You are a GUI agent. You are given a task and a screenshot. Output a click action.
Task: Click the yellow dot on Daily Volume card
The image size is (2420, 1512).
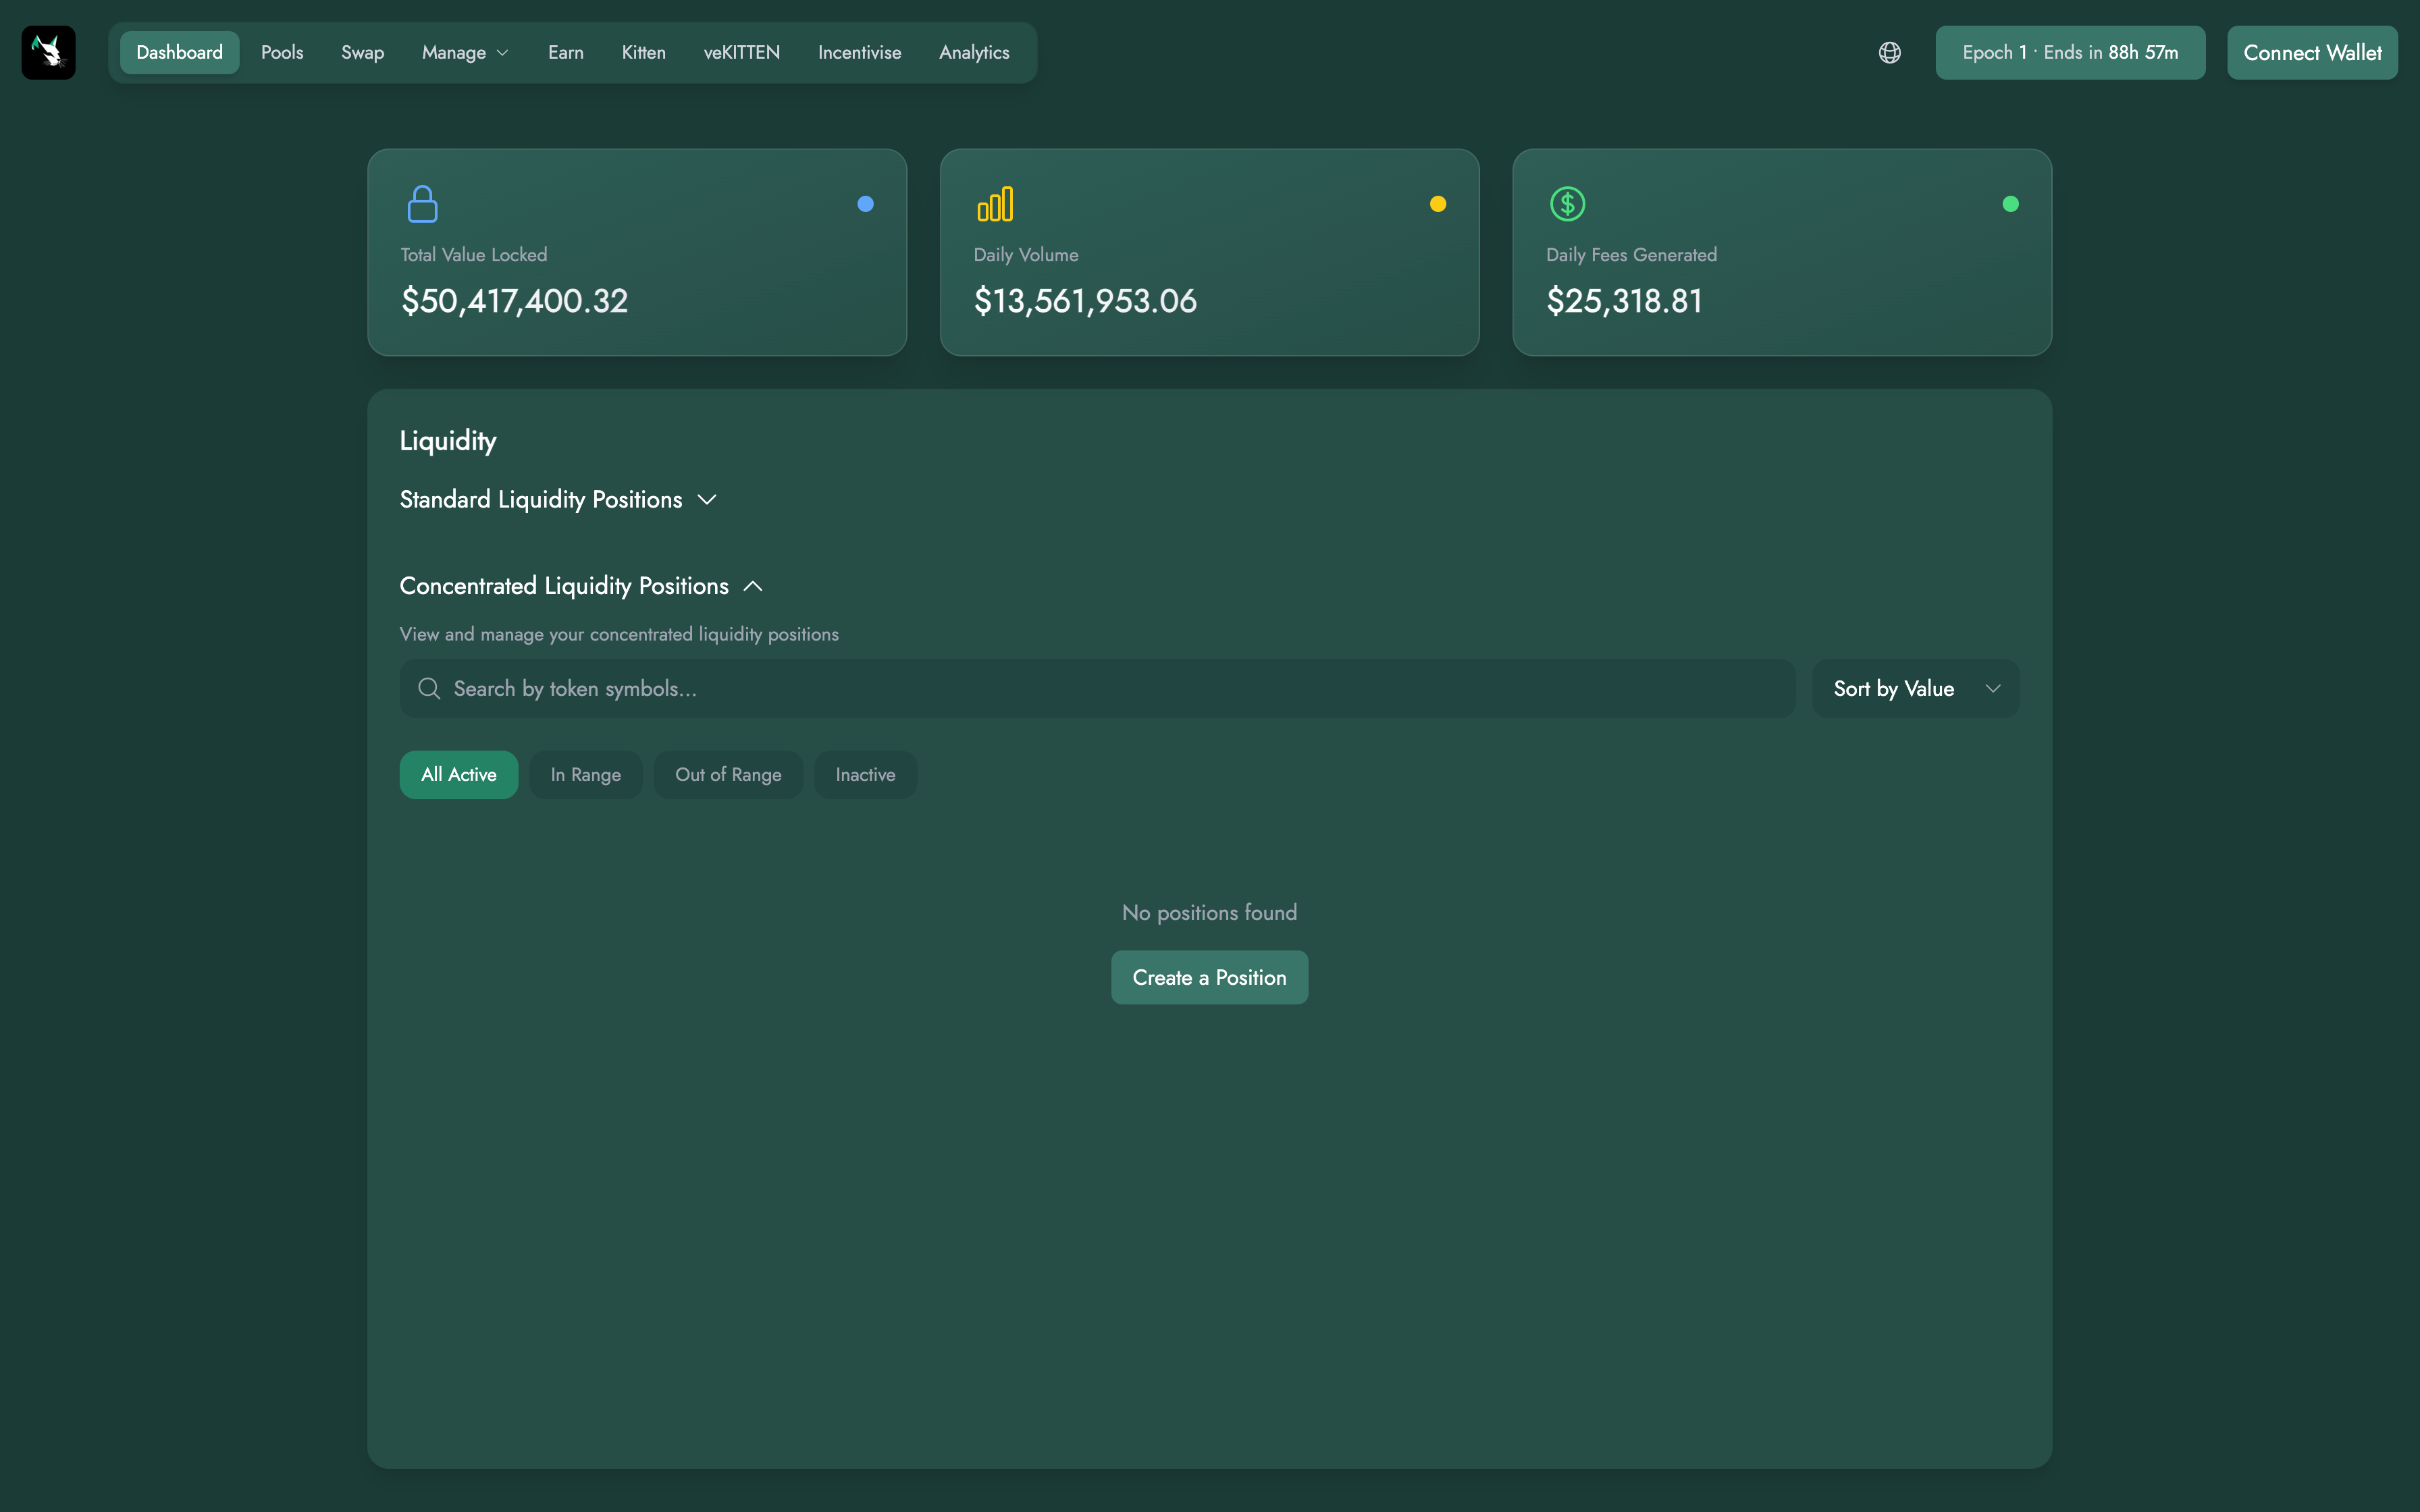pyautogui.click(x=1438, y=204)
